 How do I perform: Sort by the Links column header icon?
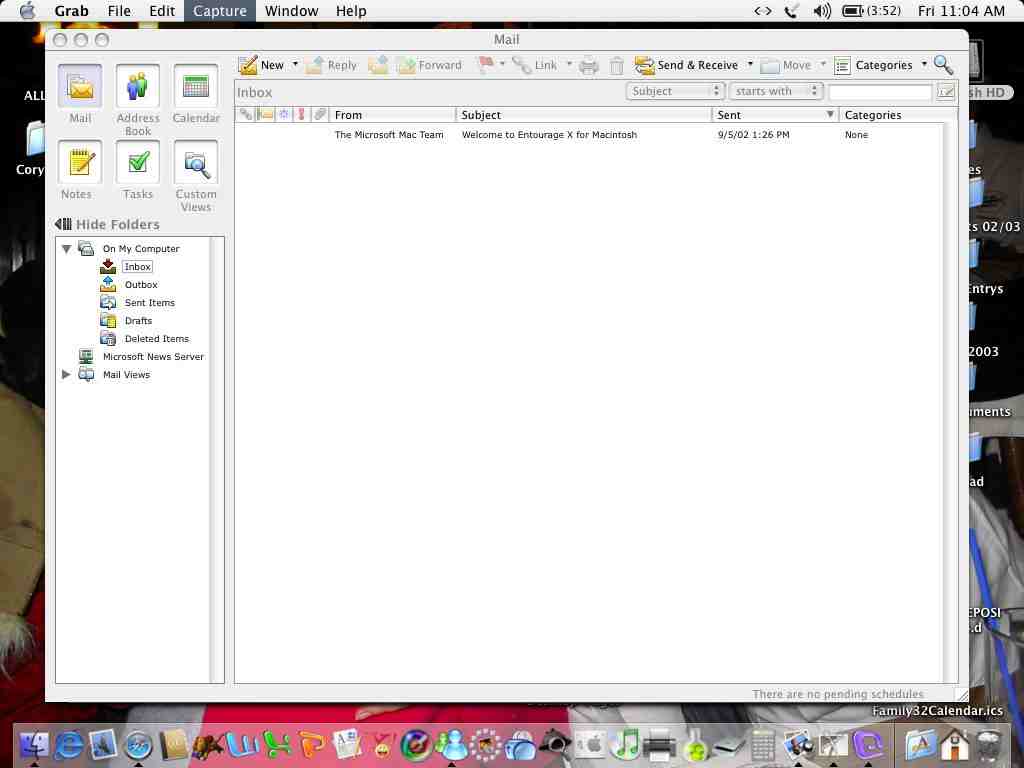tap(246, 115)
